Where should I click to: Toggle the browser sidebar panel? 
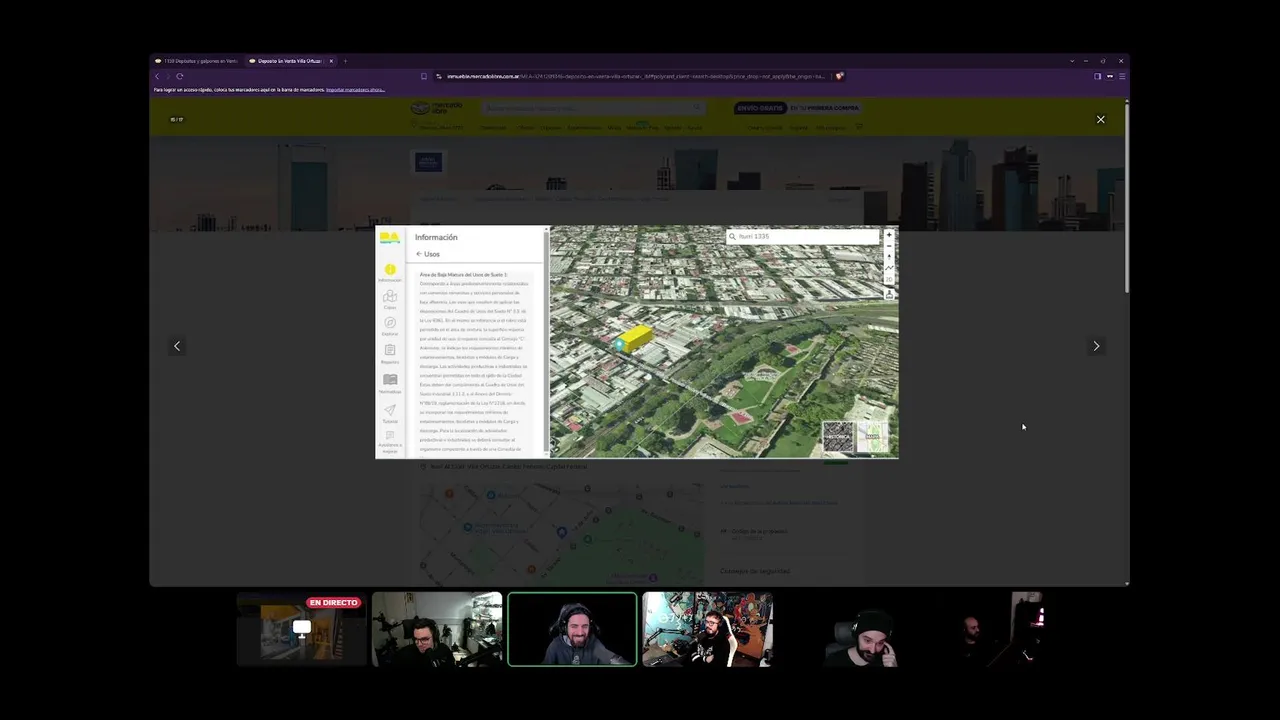pyautogui.click(x=1097, y=76)
